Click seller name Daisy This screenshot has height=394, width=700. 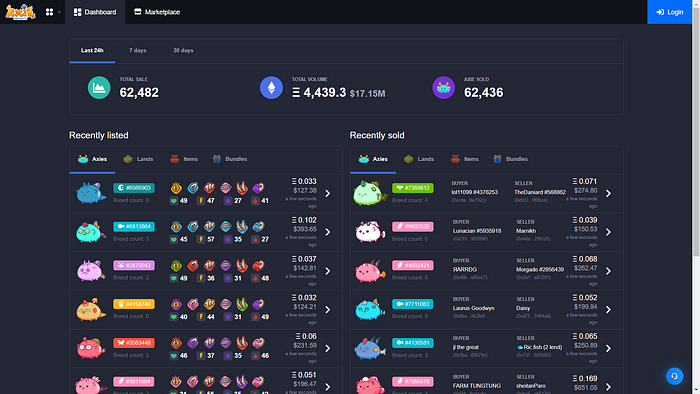[x=523, y=308]
